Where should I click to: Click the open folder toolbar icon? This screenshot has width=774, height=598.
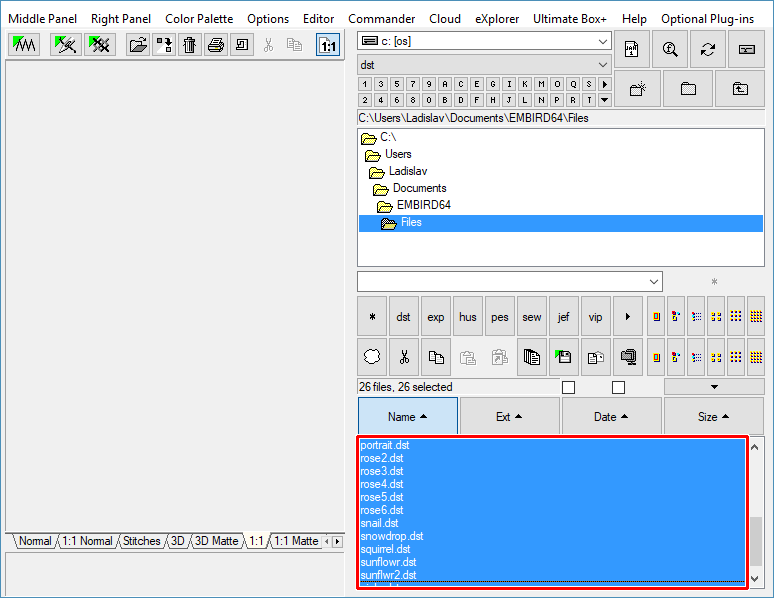138,45
